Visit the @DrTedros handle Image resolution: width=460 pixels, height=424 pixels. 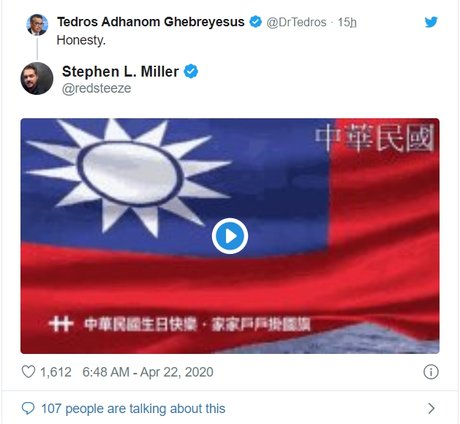[296, 22]
